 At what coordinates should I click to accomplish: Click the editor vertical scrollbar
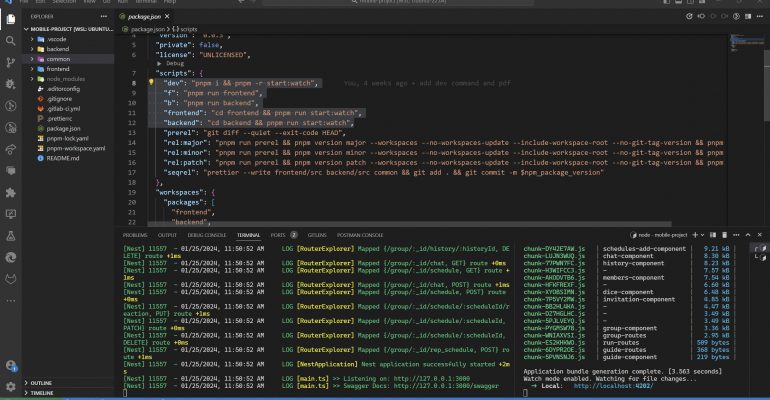767,86
